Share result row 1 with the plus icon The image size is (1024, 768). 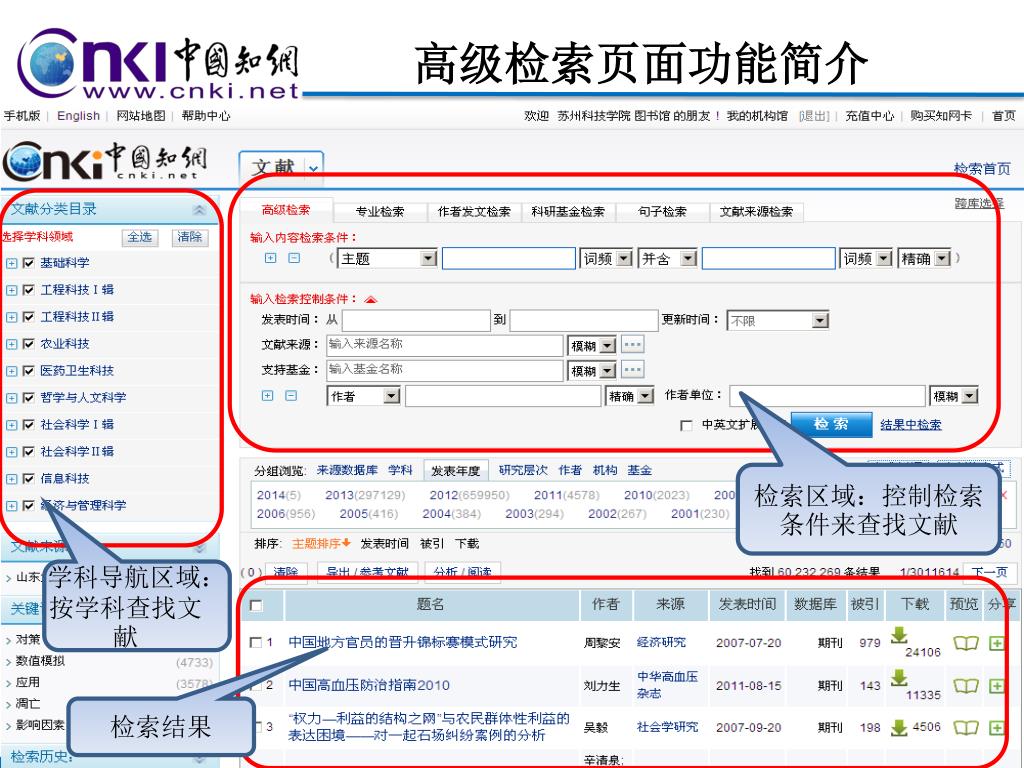click(997, 643)
